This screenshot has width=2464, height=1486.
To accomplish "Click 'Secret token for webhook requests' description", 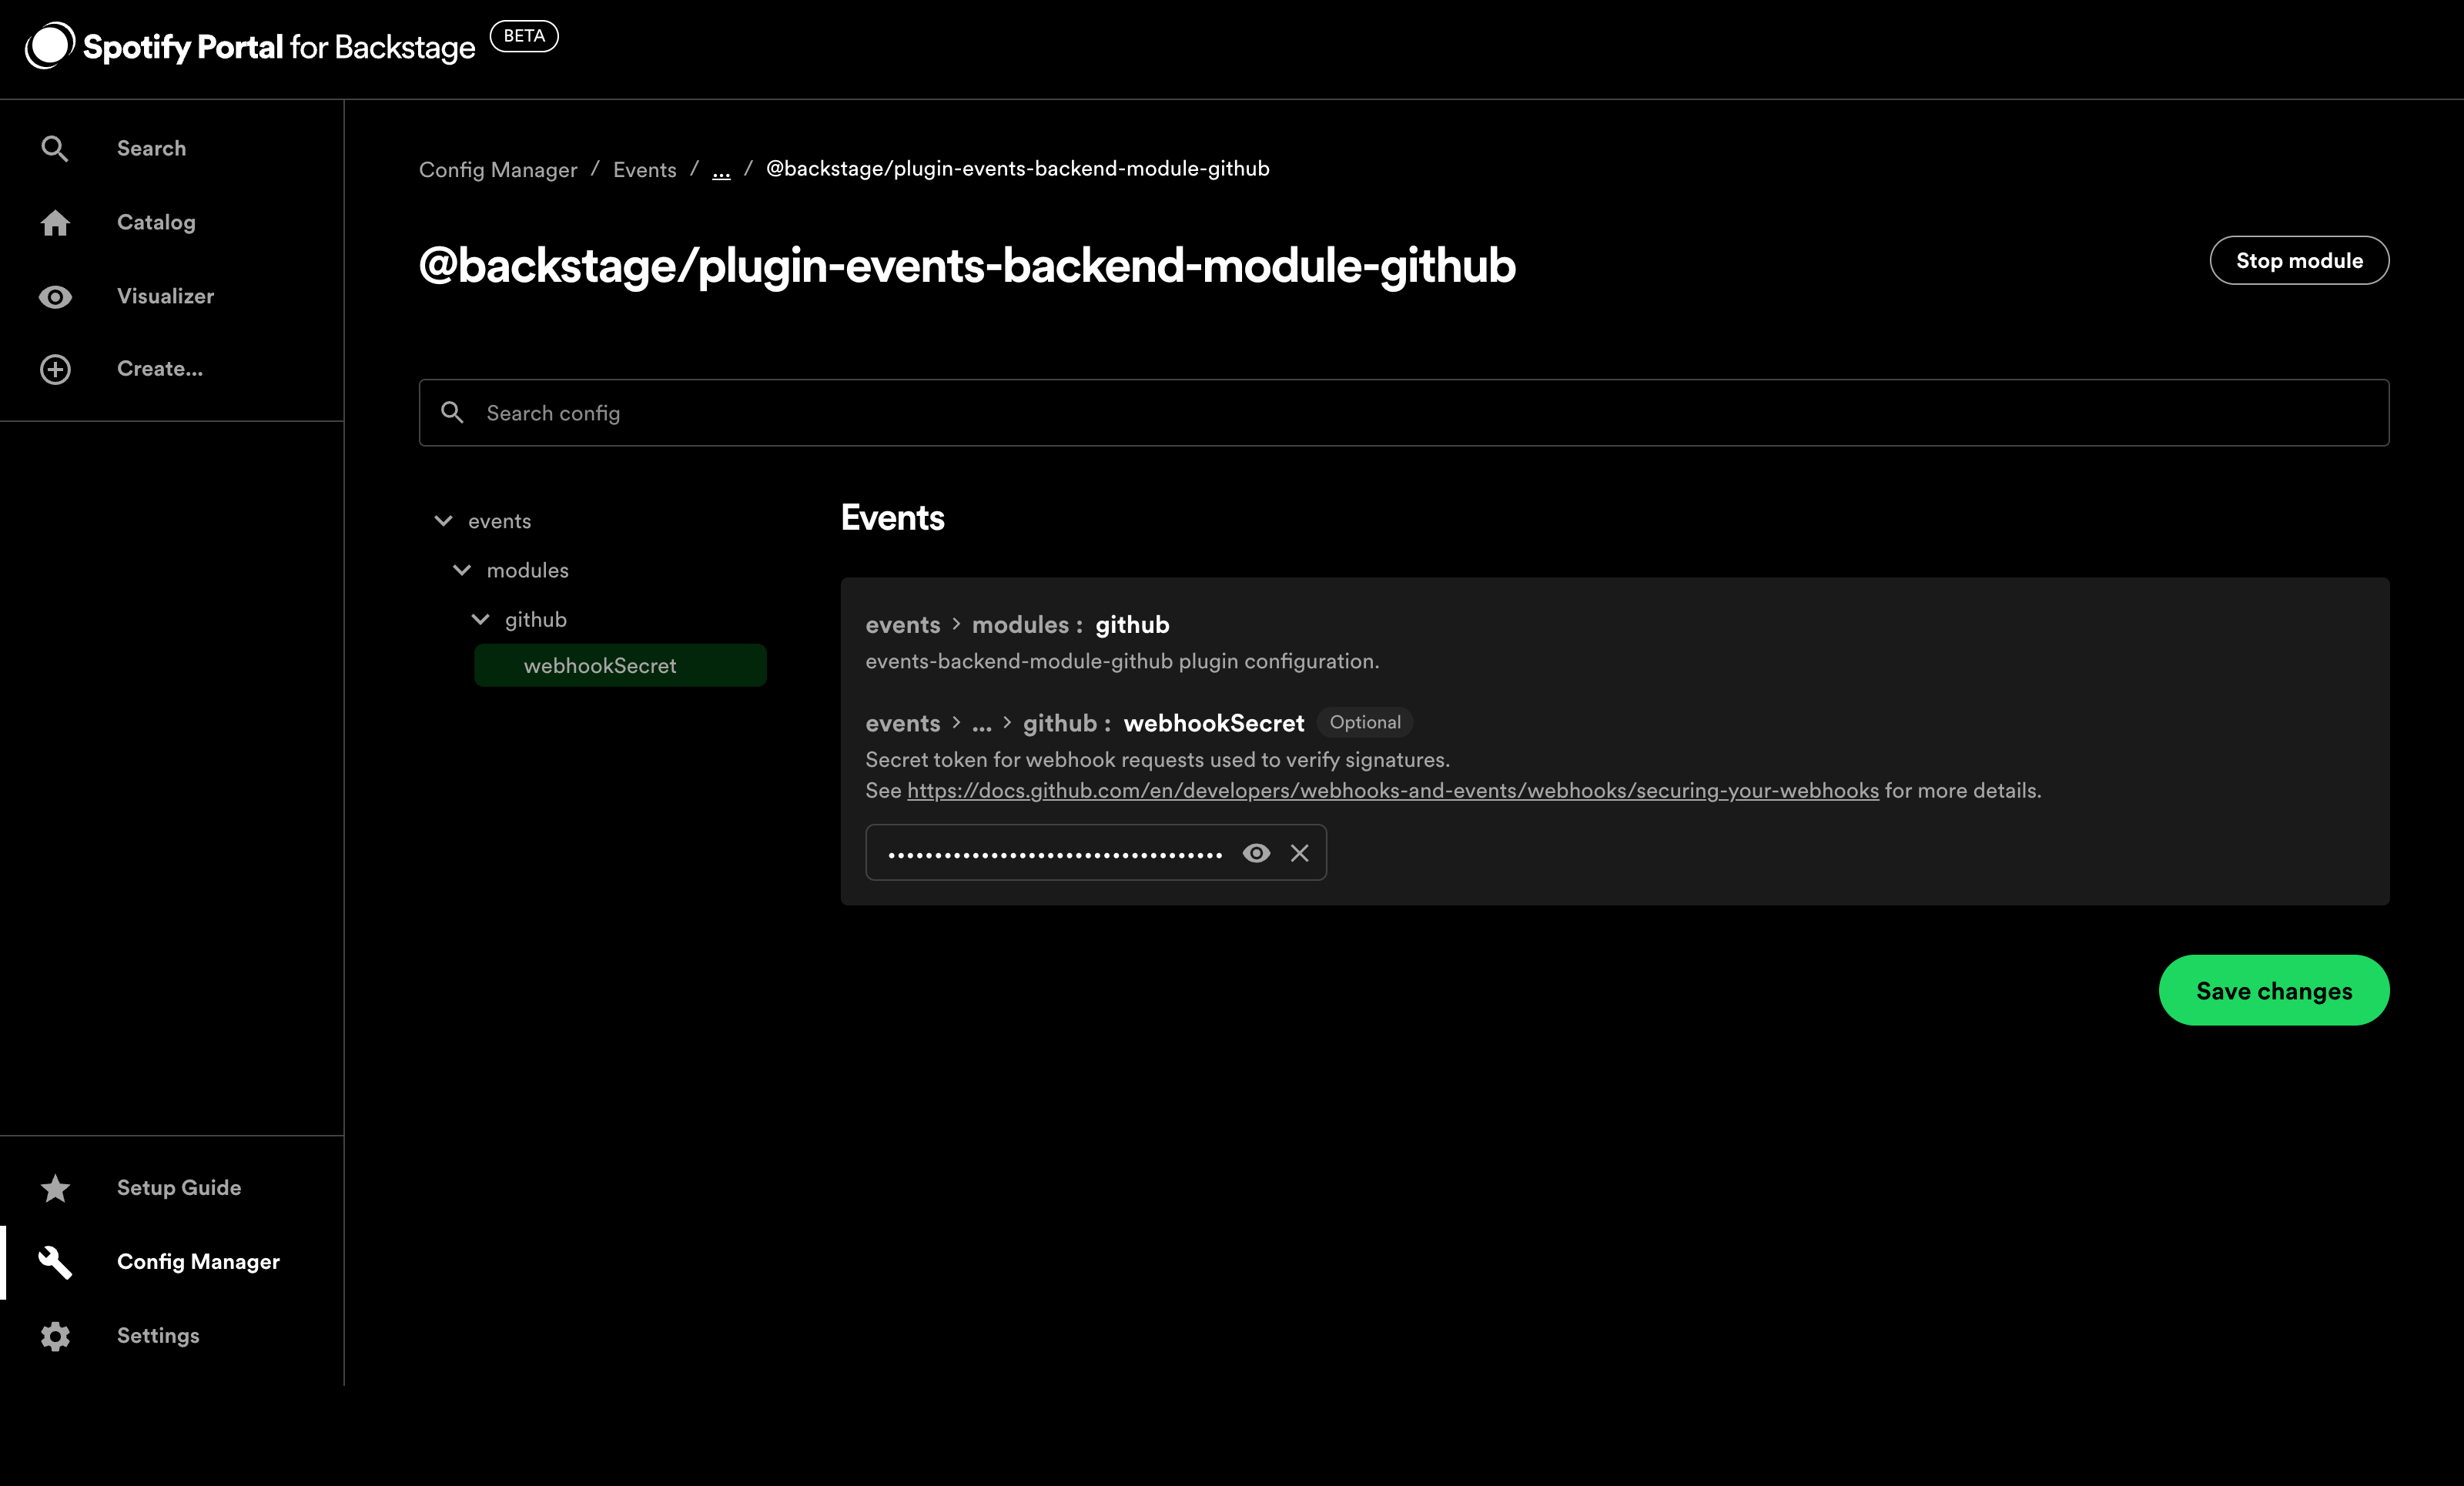I will coord(1157,759).
